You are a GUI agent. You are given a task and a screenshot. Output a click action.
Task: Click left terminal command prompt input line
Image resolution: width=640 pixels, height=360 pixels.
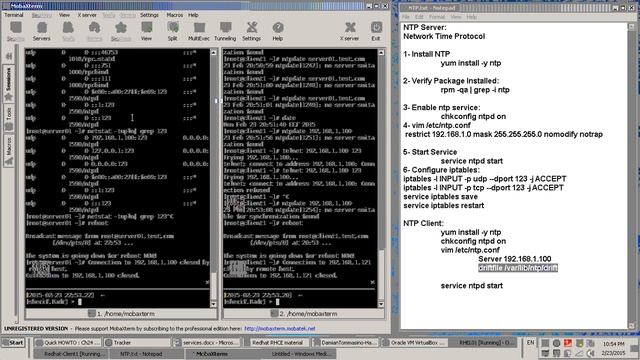118,302
